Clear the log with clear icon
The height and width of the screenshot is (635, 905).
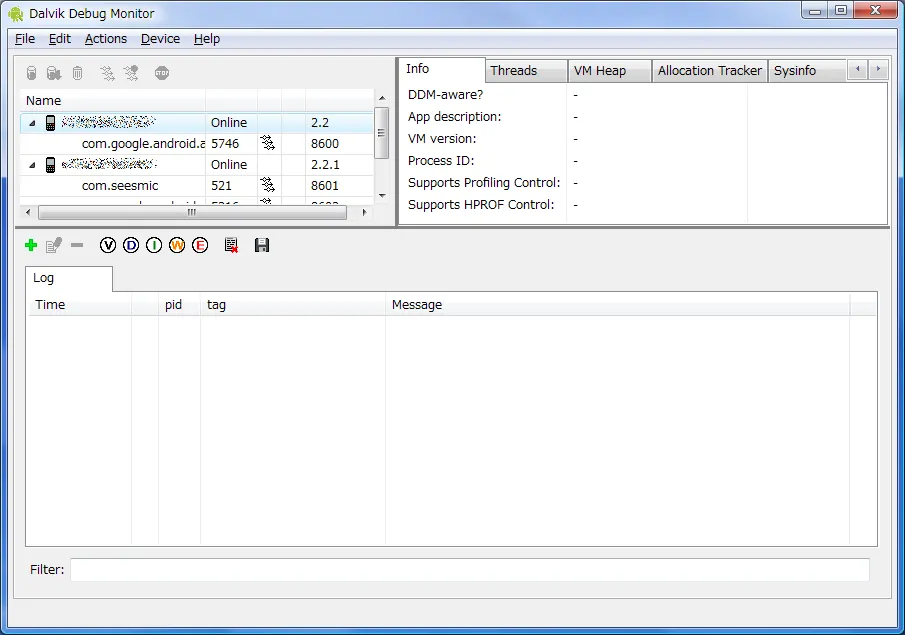coord(231,245)
